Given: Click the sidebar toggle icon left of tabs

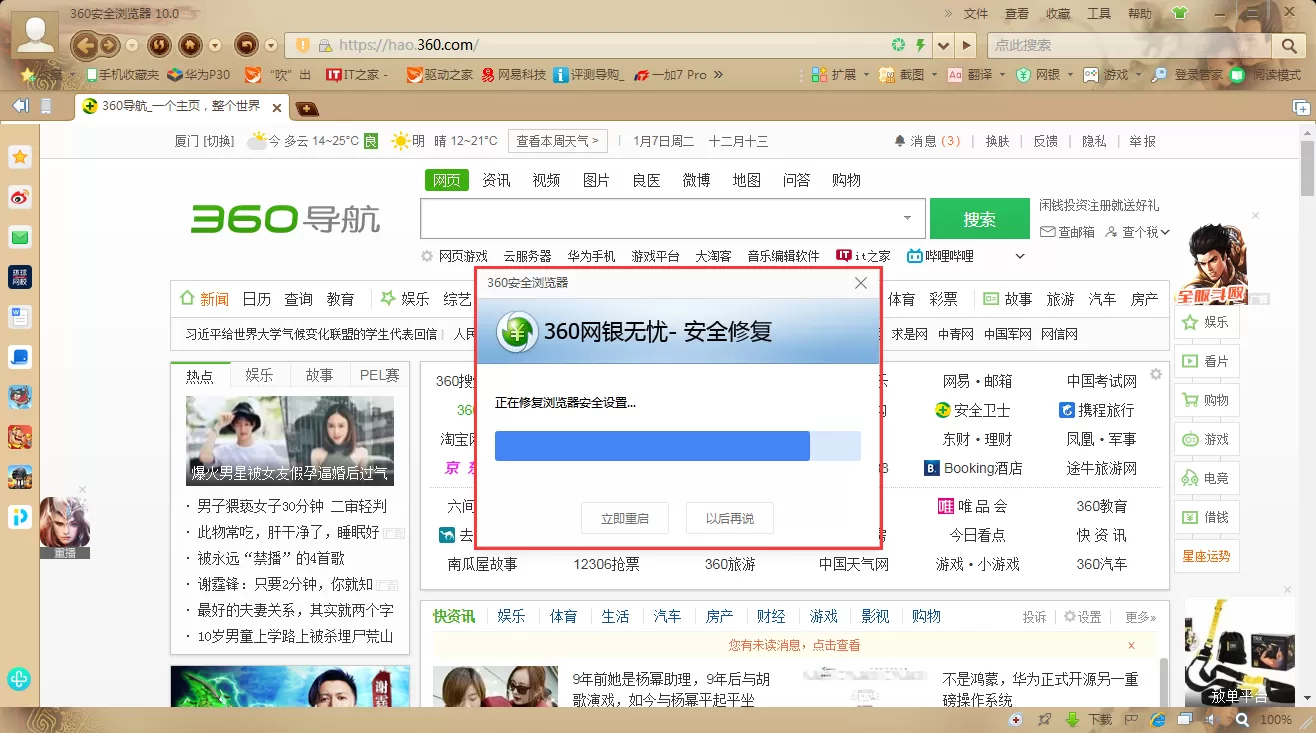Looking at the screenshot, I should (x=20, y=107).
